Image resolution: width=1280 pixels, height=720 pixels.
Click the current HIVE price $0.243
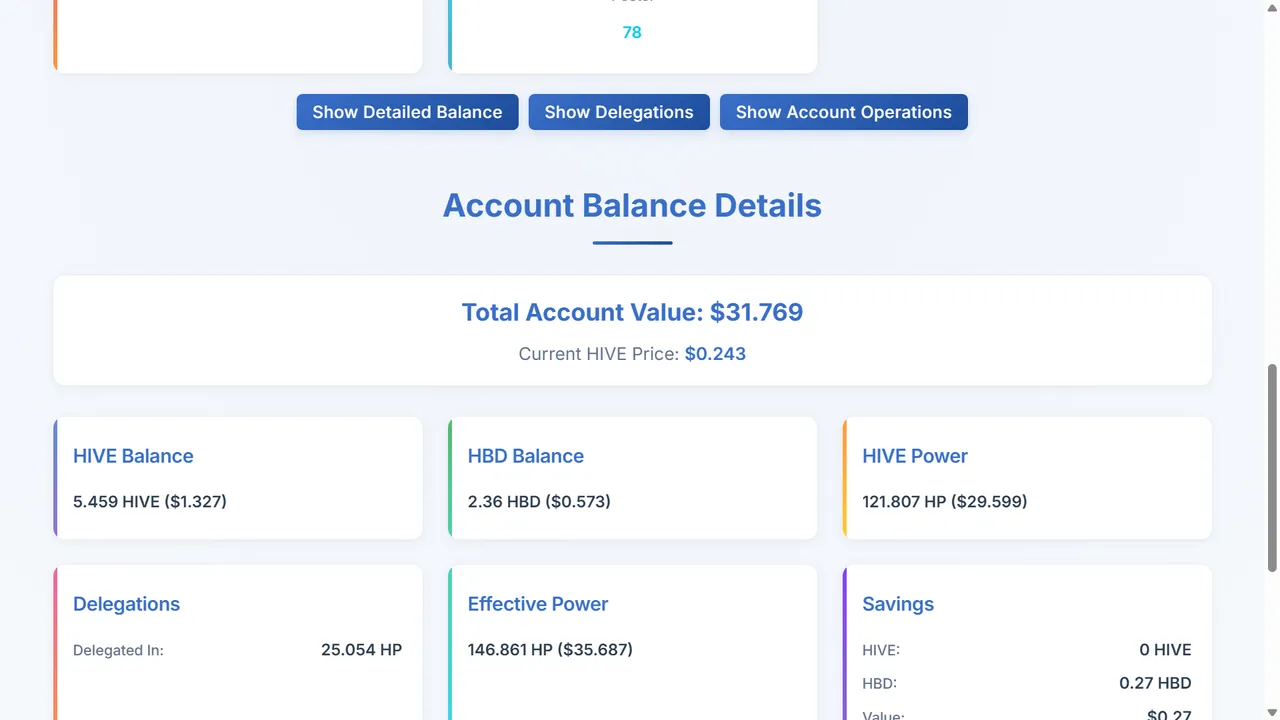coord(715,354)
